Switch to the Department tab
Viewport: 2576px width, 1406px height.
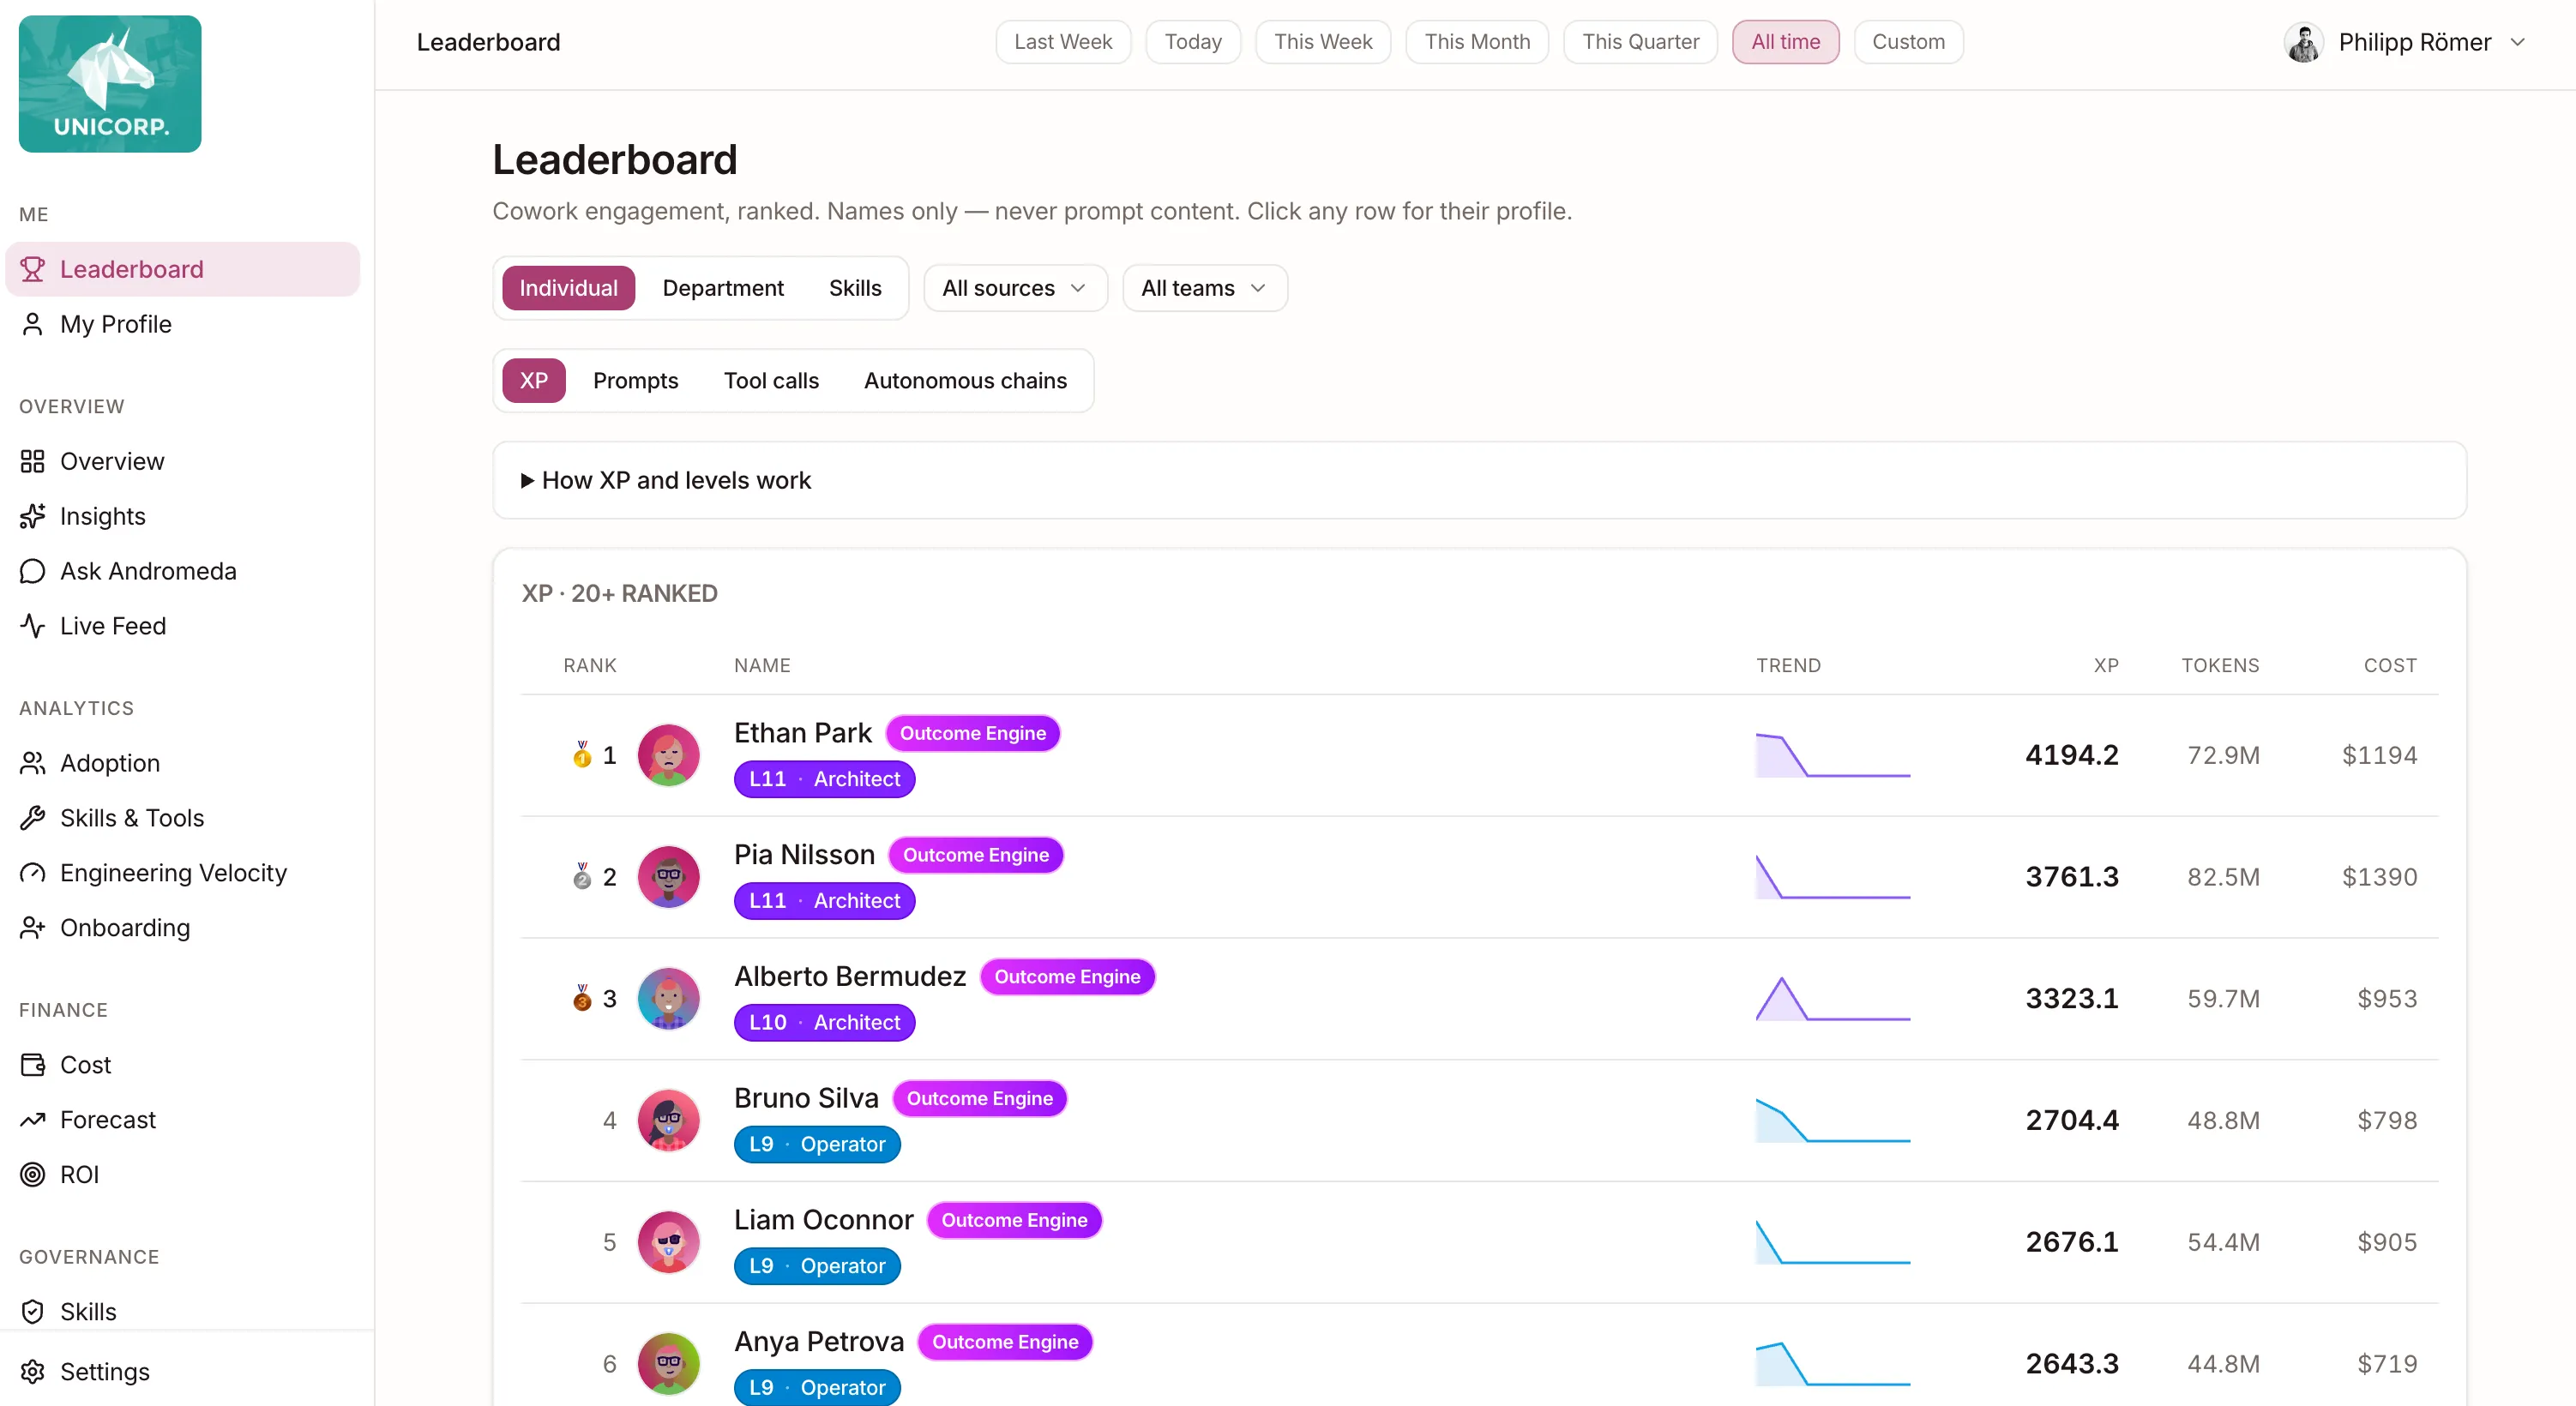722,288
